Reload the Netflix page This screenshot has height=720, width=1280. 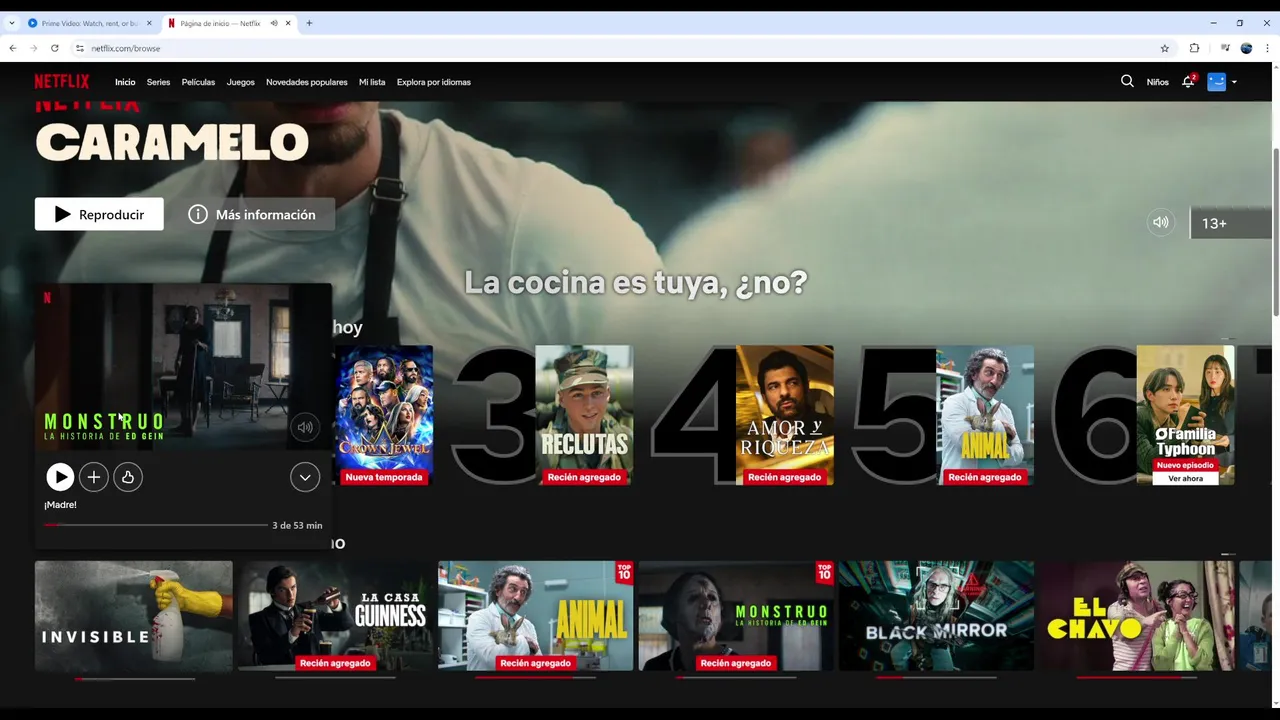(56, 48)
